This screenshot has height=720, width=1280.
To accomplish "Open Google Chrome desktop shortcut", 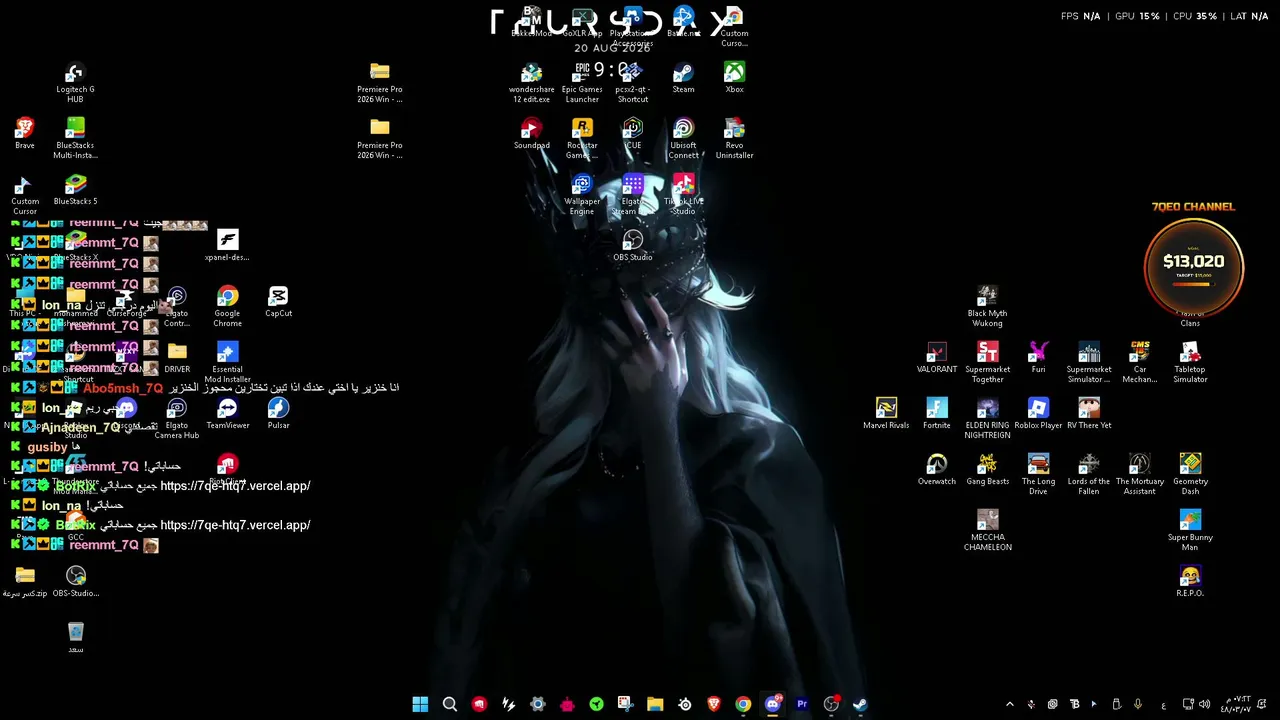I will pos(227,306).
